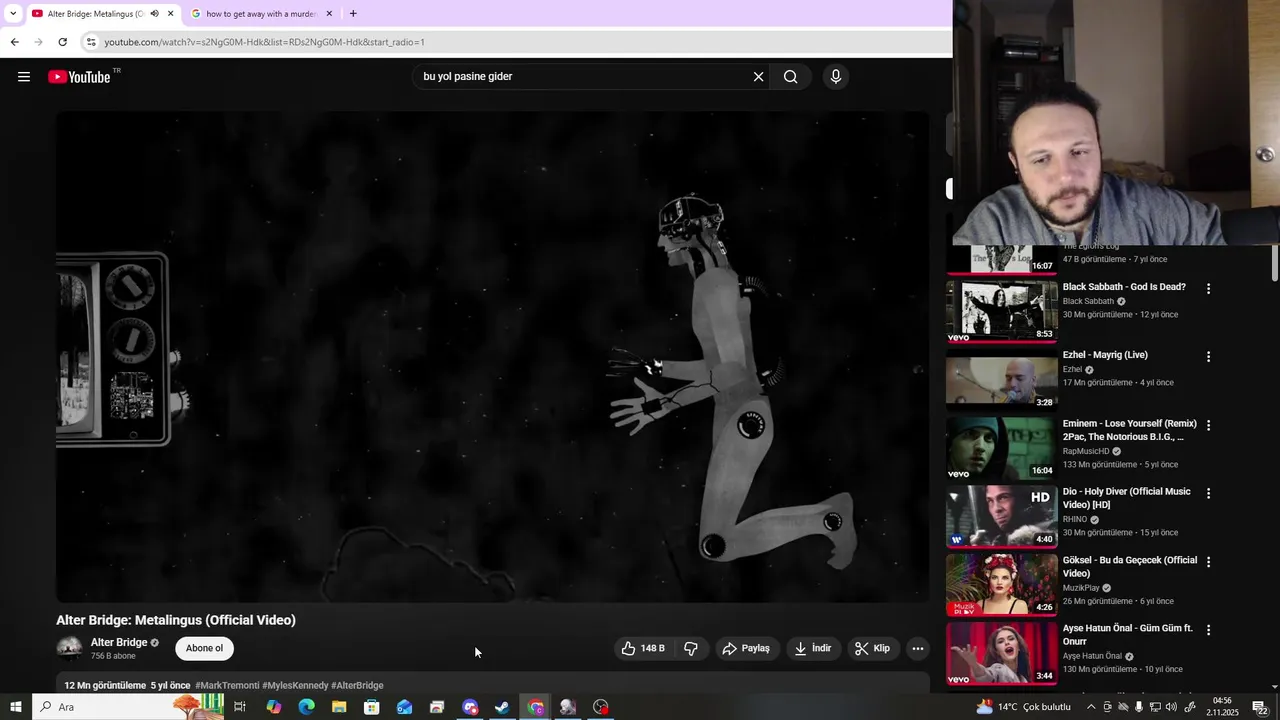Reload the YouTube page
This screenshot has height=720, width=1280.
[x=62, y=42]
